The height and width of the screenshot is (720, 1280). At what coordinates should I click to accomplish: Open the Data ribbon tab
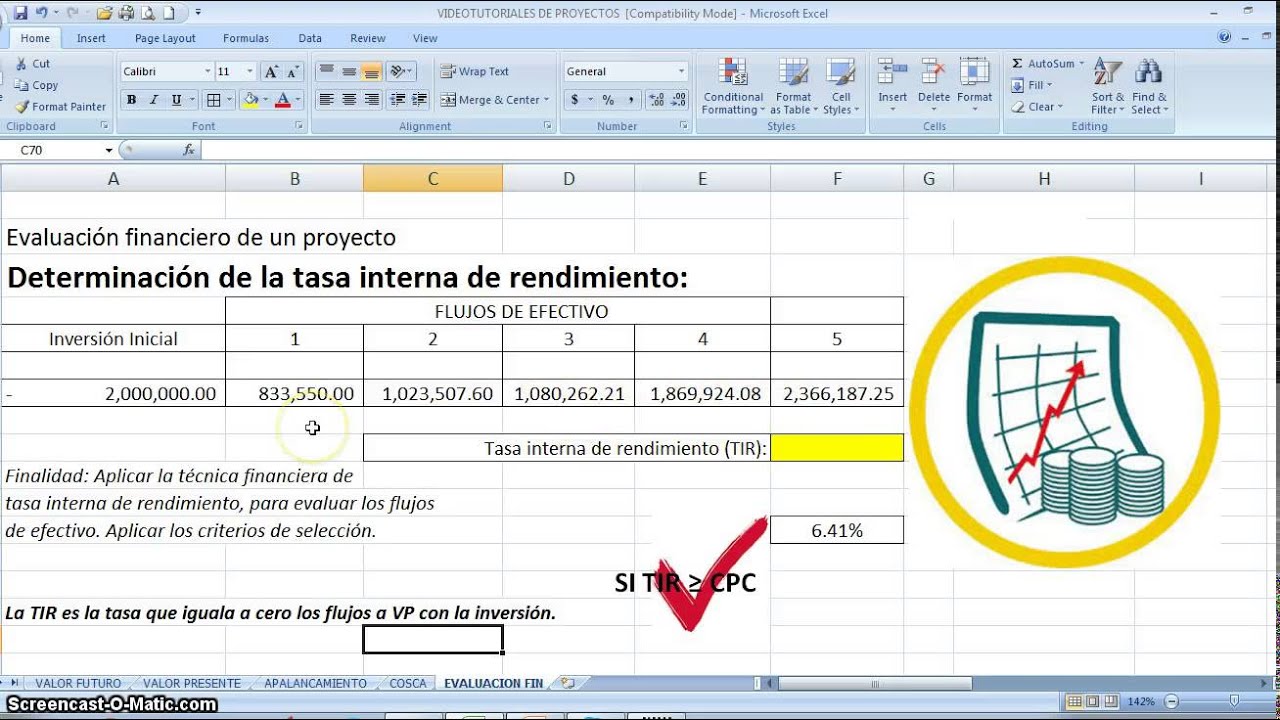[x=310, y=38]
